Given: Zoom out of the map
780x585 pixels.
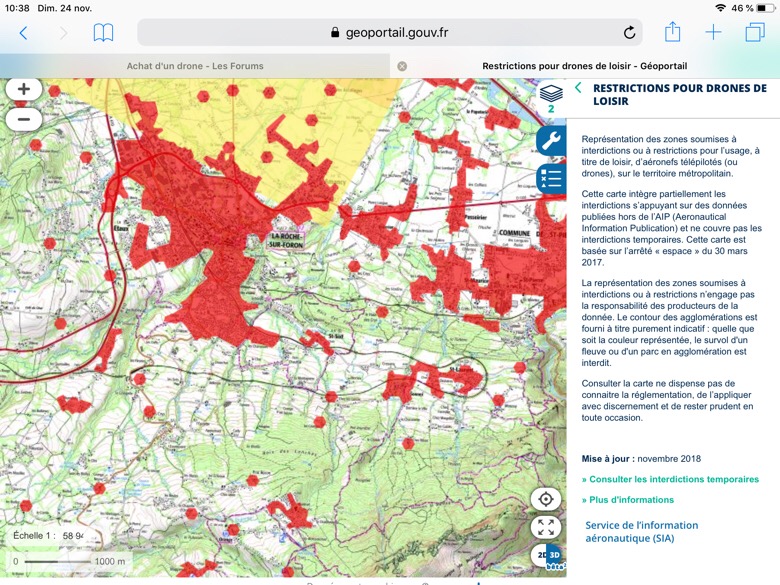Looking at the screenshot, I should (24, 118).
